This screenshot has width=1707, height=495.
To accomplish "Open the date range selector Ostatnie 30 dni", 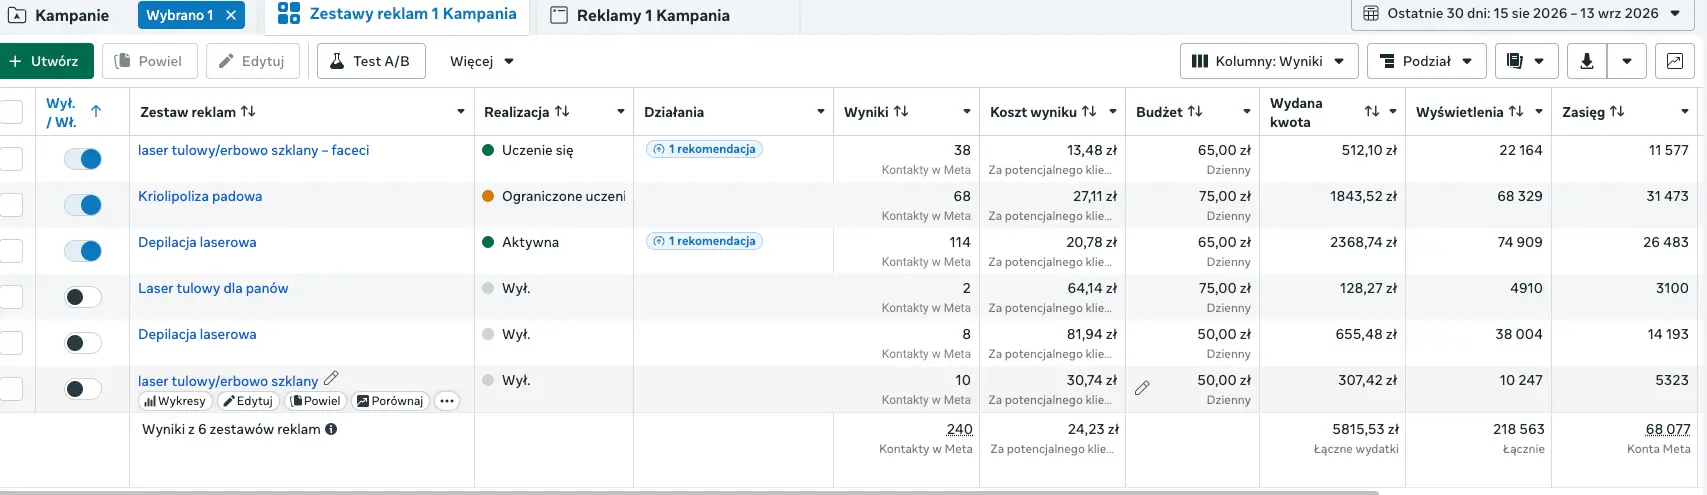I will [1523, 14].
